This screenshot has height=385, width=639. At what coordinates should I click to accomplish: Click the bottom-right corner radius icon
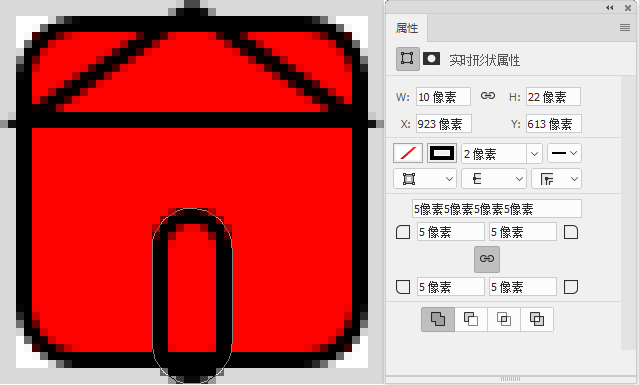click(571, 287)
